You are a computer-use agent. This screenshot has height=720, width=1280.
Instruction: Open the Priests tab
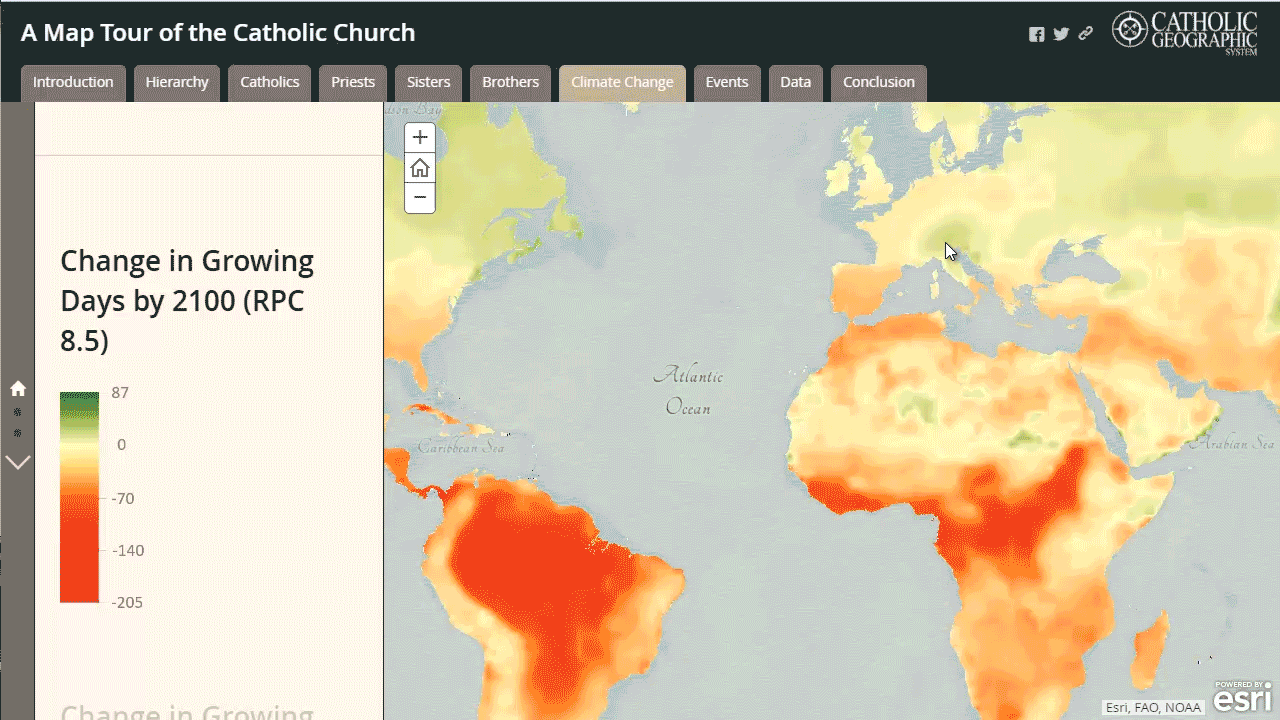[353, 83]
